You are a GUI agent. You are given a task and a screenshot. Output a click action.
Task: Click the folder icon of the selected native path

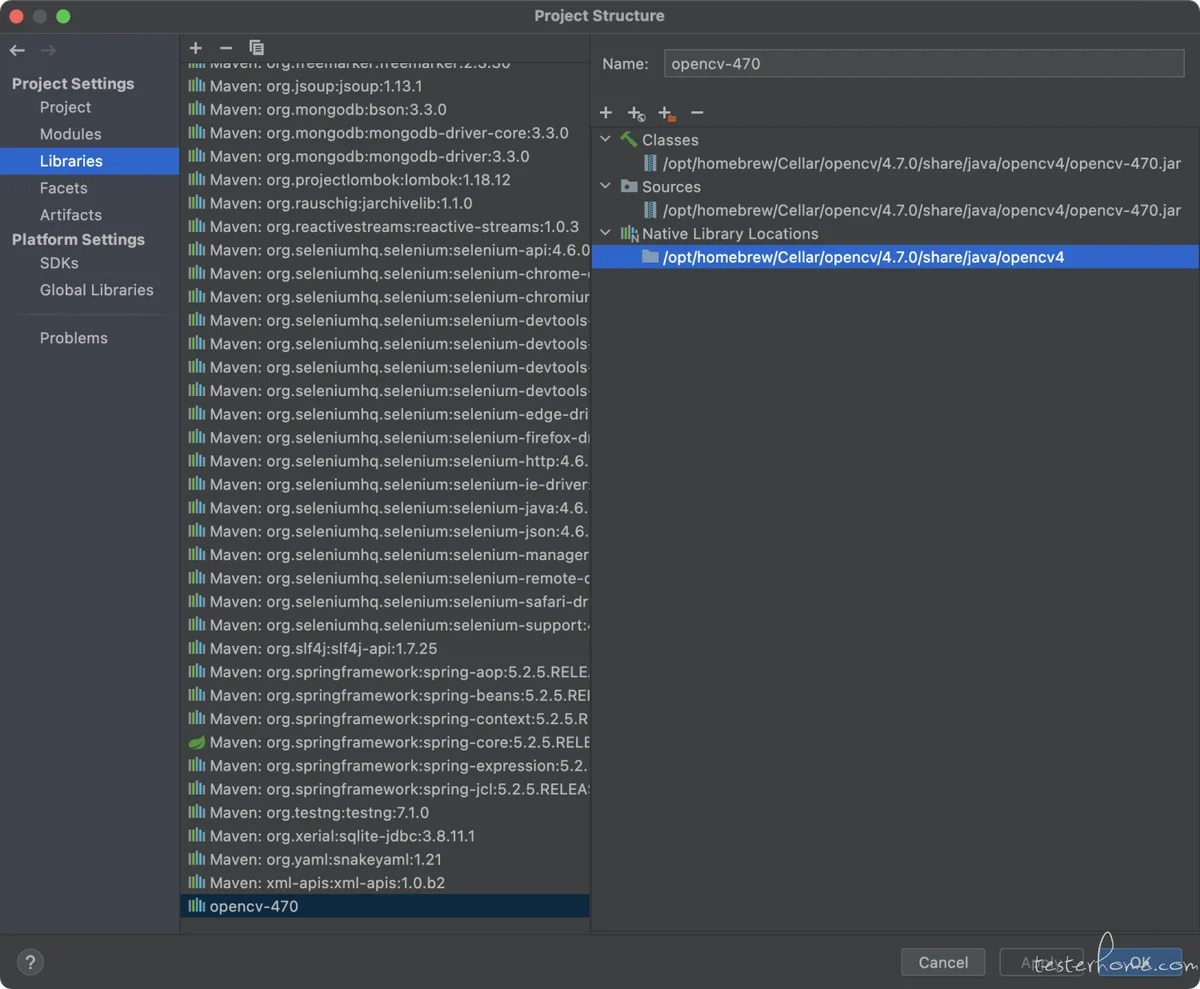tap(651, 257)
